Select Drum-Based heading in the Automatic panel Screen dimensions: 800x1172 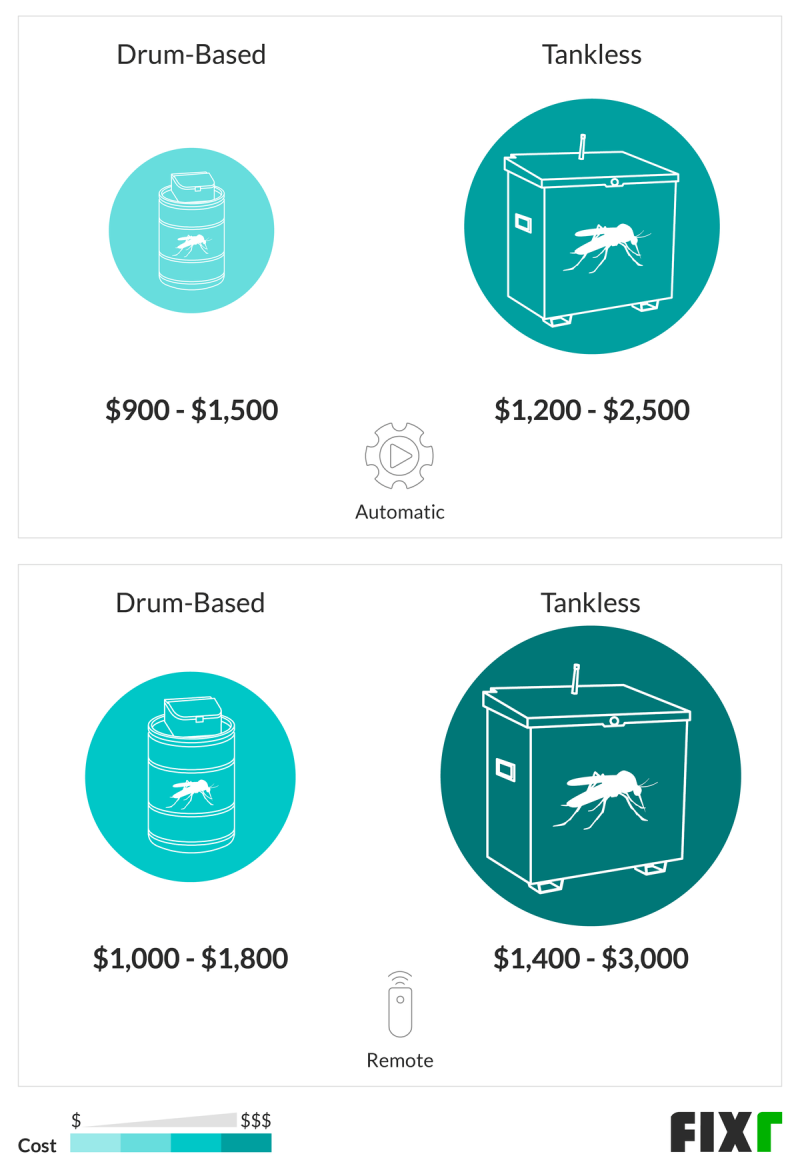pos(191,54)
